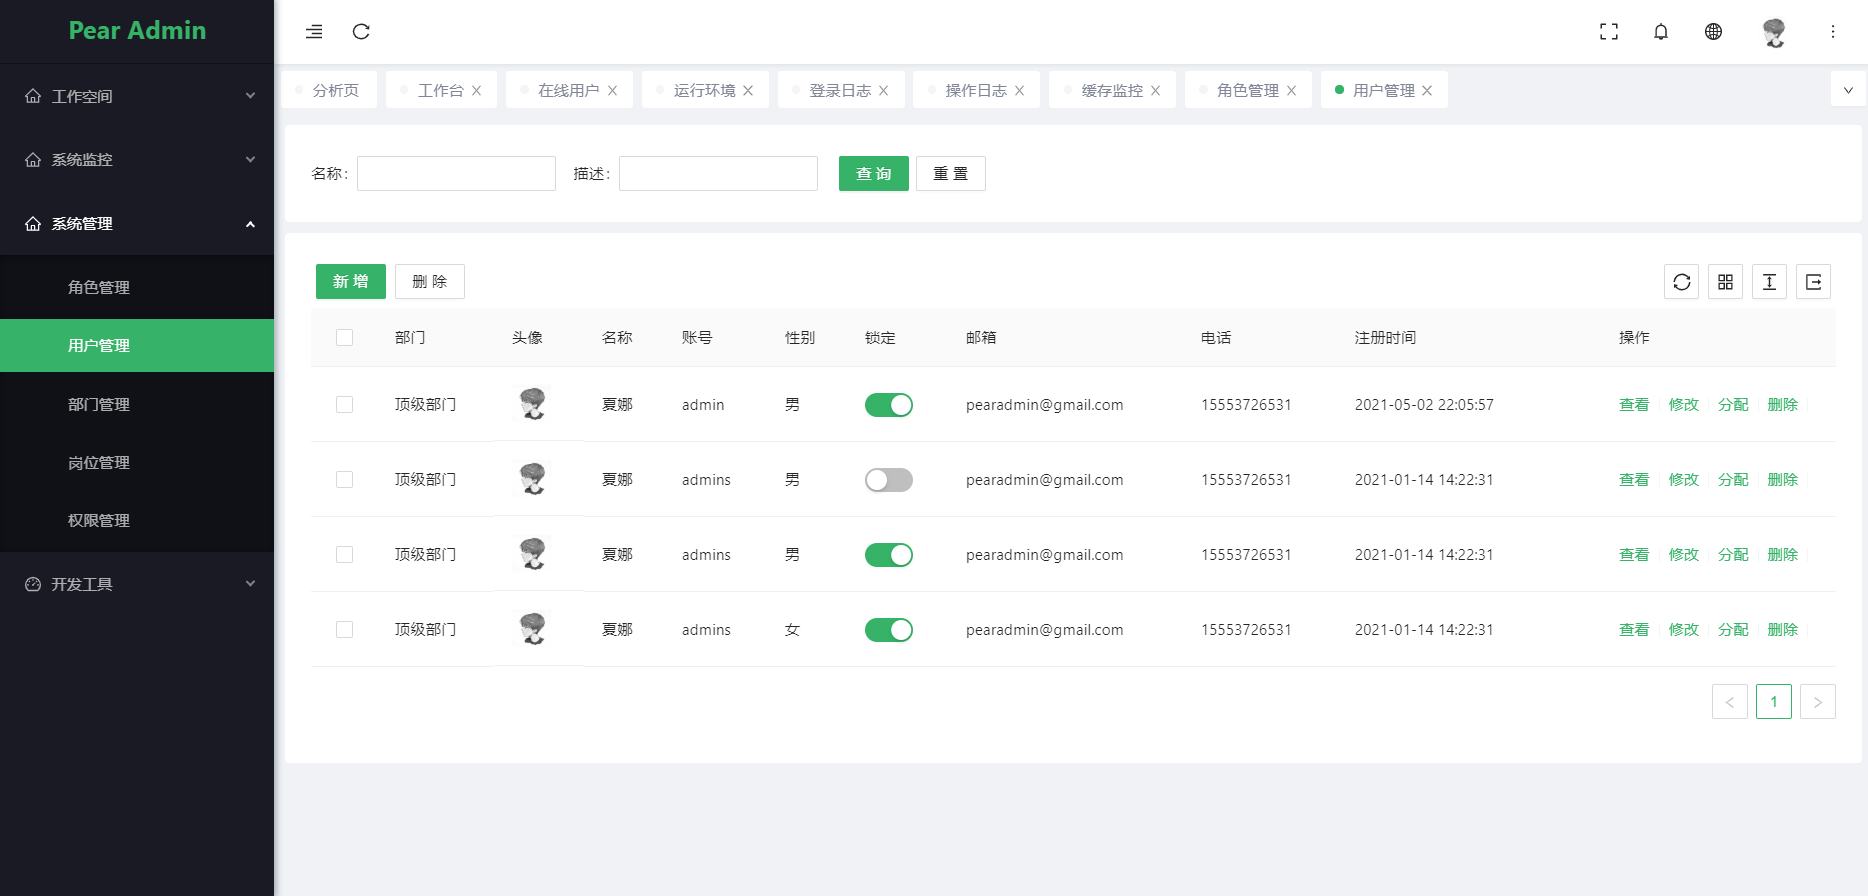Switch to the 缓存监控 tab
1868x896 pixels.
(1111, 91)
